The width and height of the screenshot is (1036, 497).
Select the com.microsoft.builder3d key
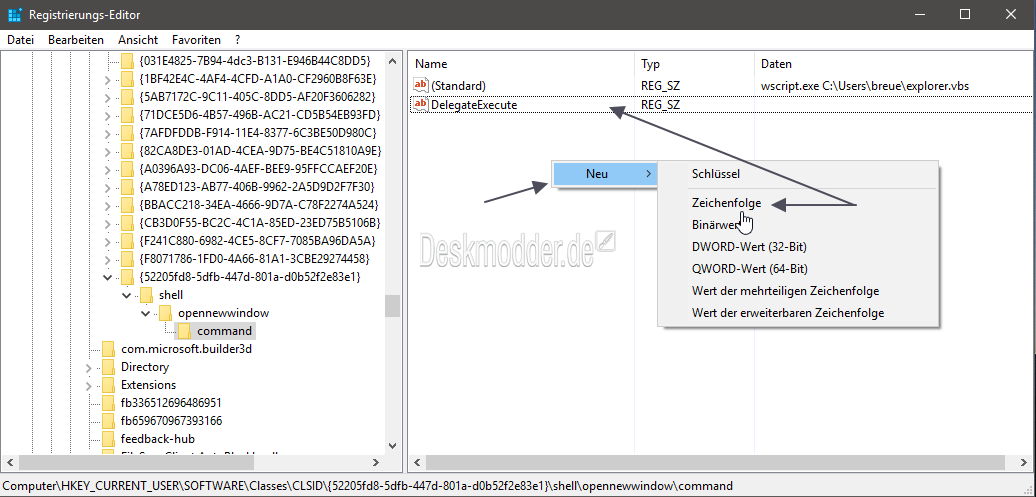(186, 348)
